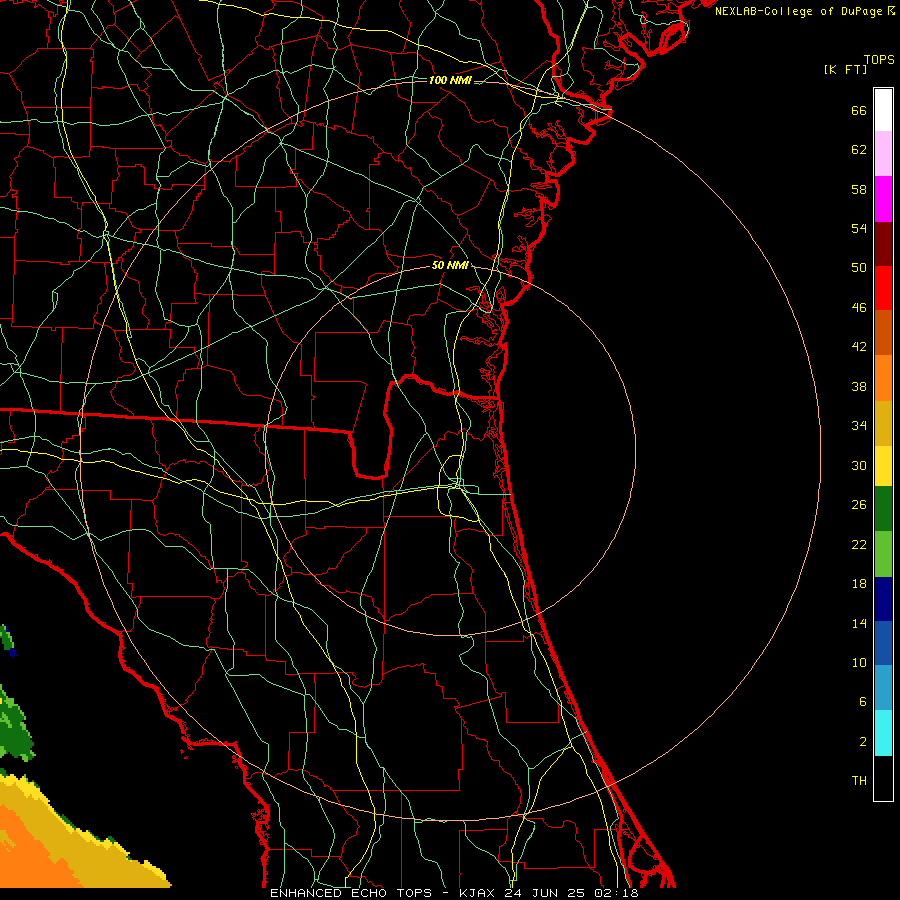Click the legend value "58"

[859, 189]
